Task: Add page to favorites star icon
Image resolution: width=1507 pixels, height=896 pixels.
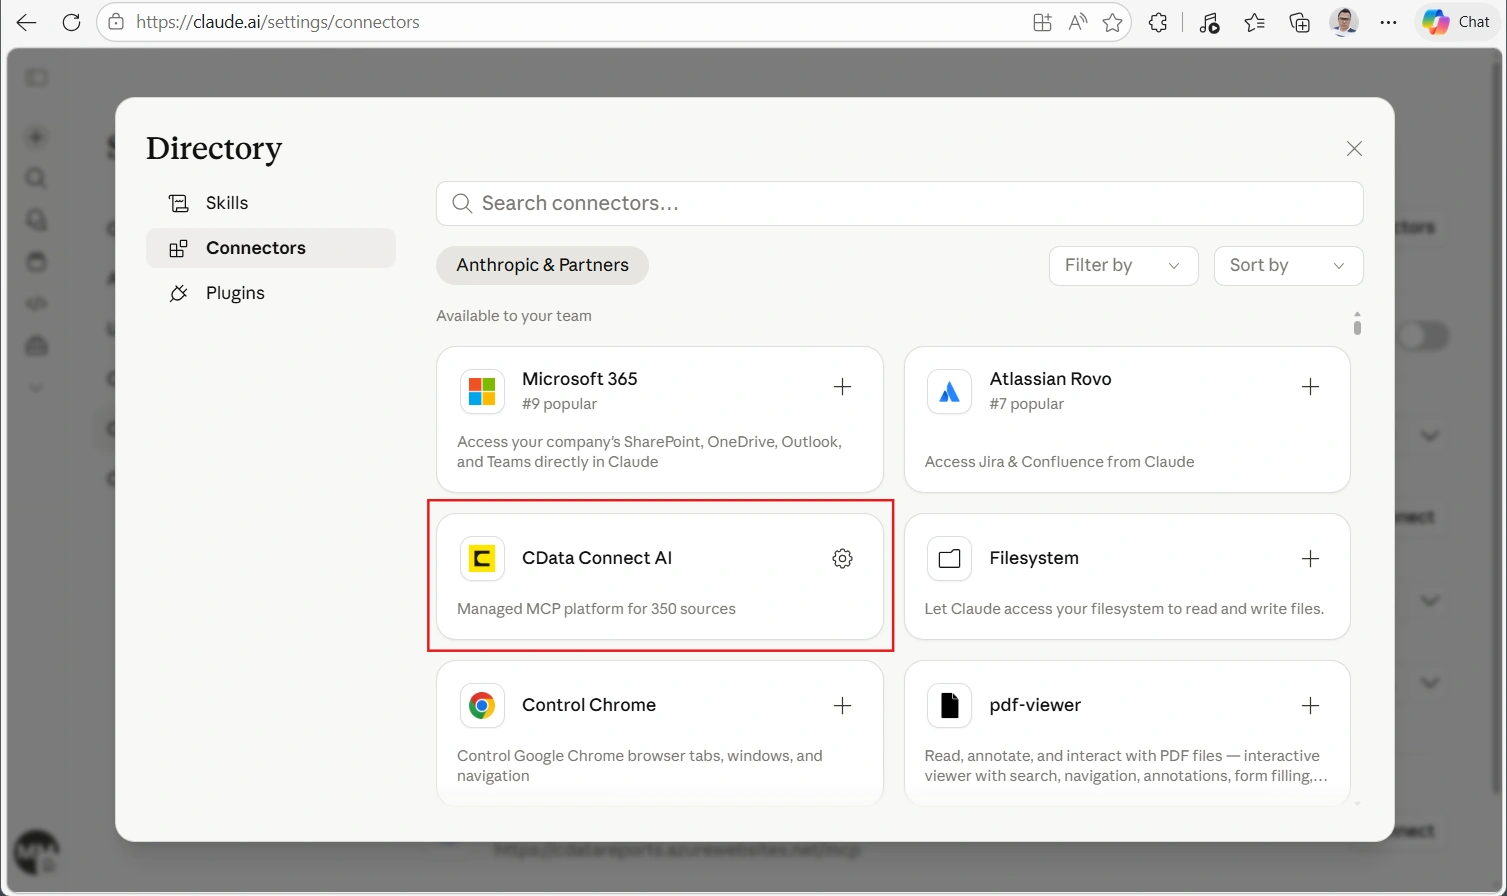Action: click(1112, 22)
